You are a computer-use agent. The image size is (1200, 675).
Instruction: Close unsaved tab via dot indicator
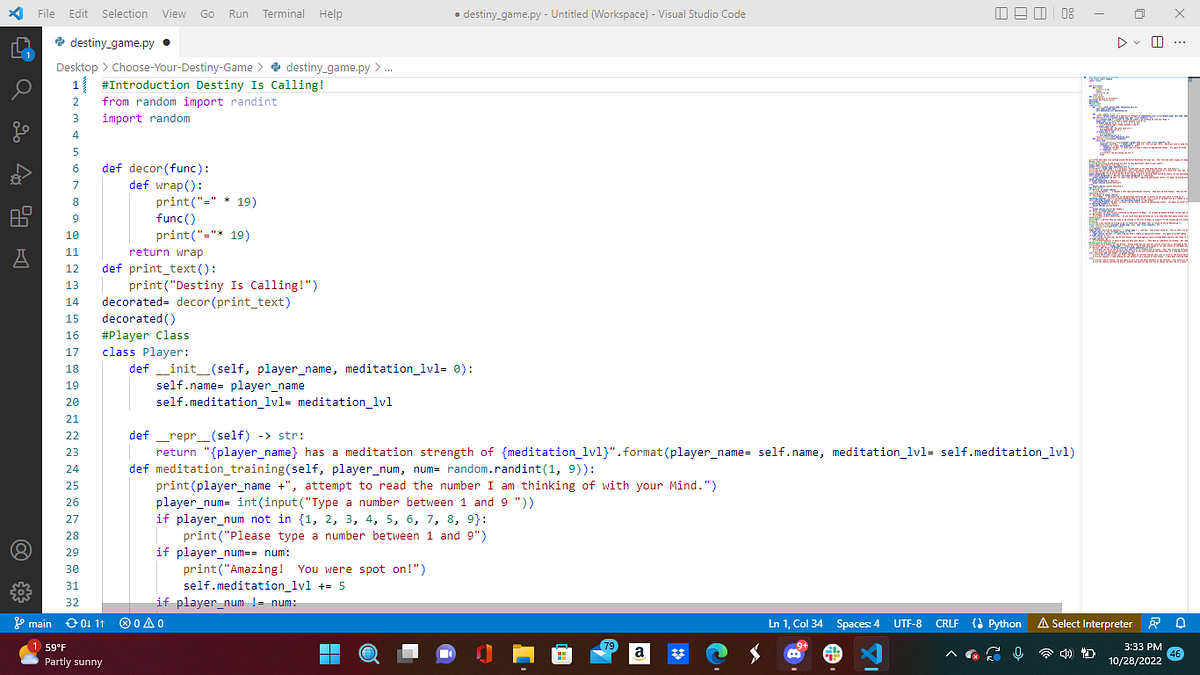point(165,43)
